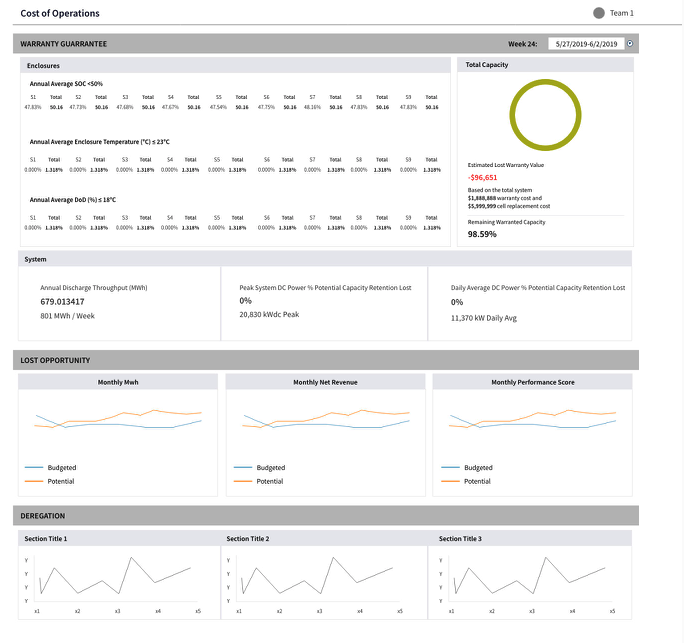Click the 679.013417 throughput value
Screen dimensions: 684x643
pos(62,301)
